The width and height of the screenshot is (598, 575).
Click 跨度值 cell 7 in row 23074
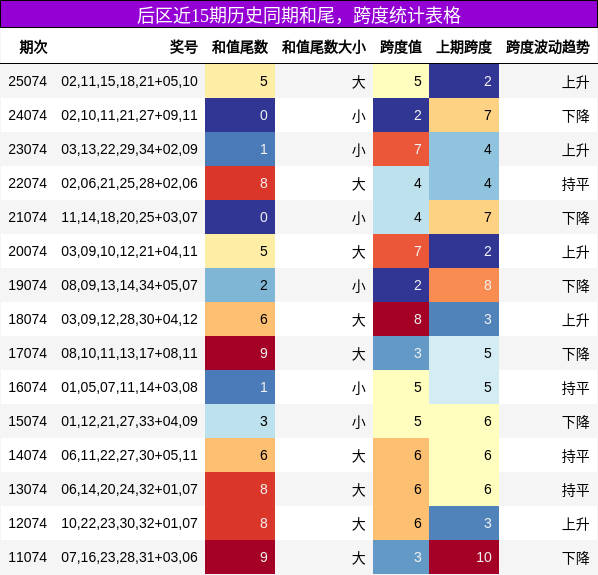[401, 149]
